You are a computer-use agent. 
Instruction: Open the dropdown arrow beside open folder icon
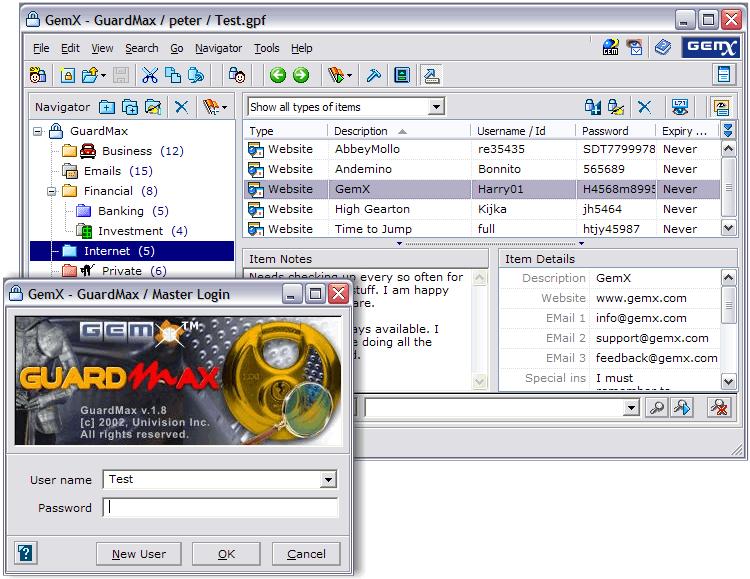click(103, 76)
